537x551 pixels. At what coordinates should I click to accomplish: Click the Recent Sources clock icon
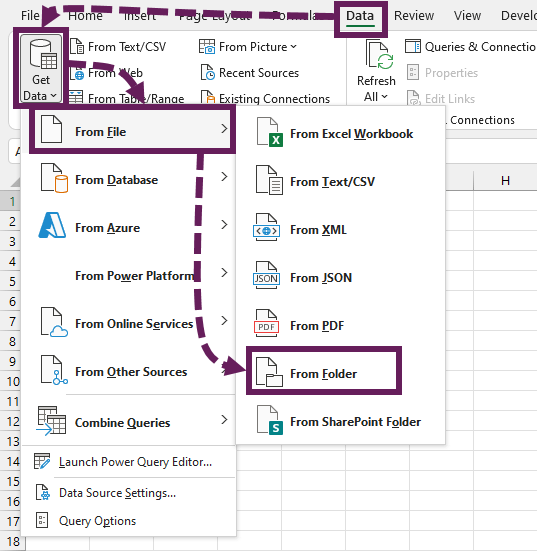click(x=208, y=72)
